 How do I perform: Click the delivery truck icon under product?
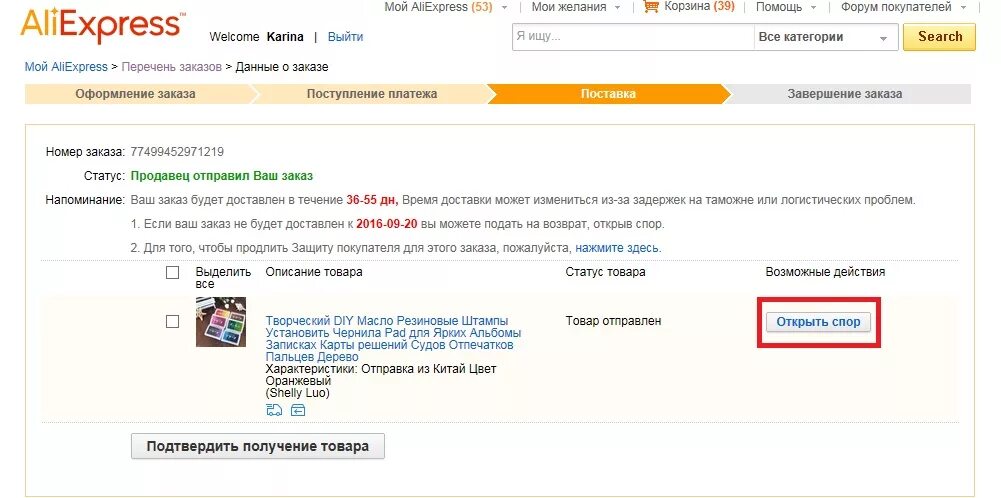point(274,410)
